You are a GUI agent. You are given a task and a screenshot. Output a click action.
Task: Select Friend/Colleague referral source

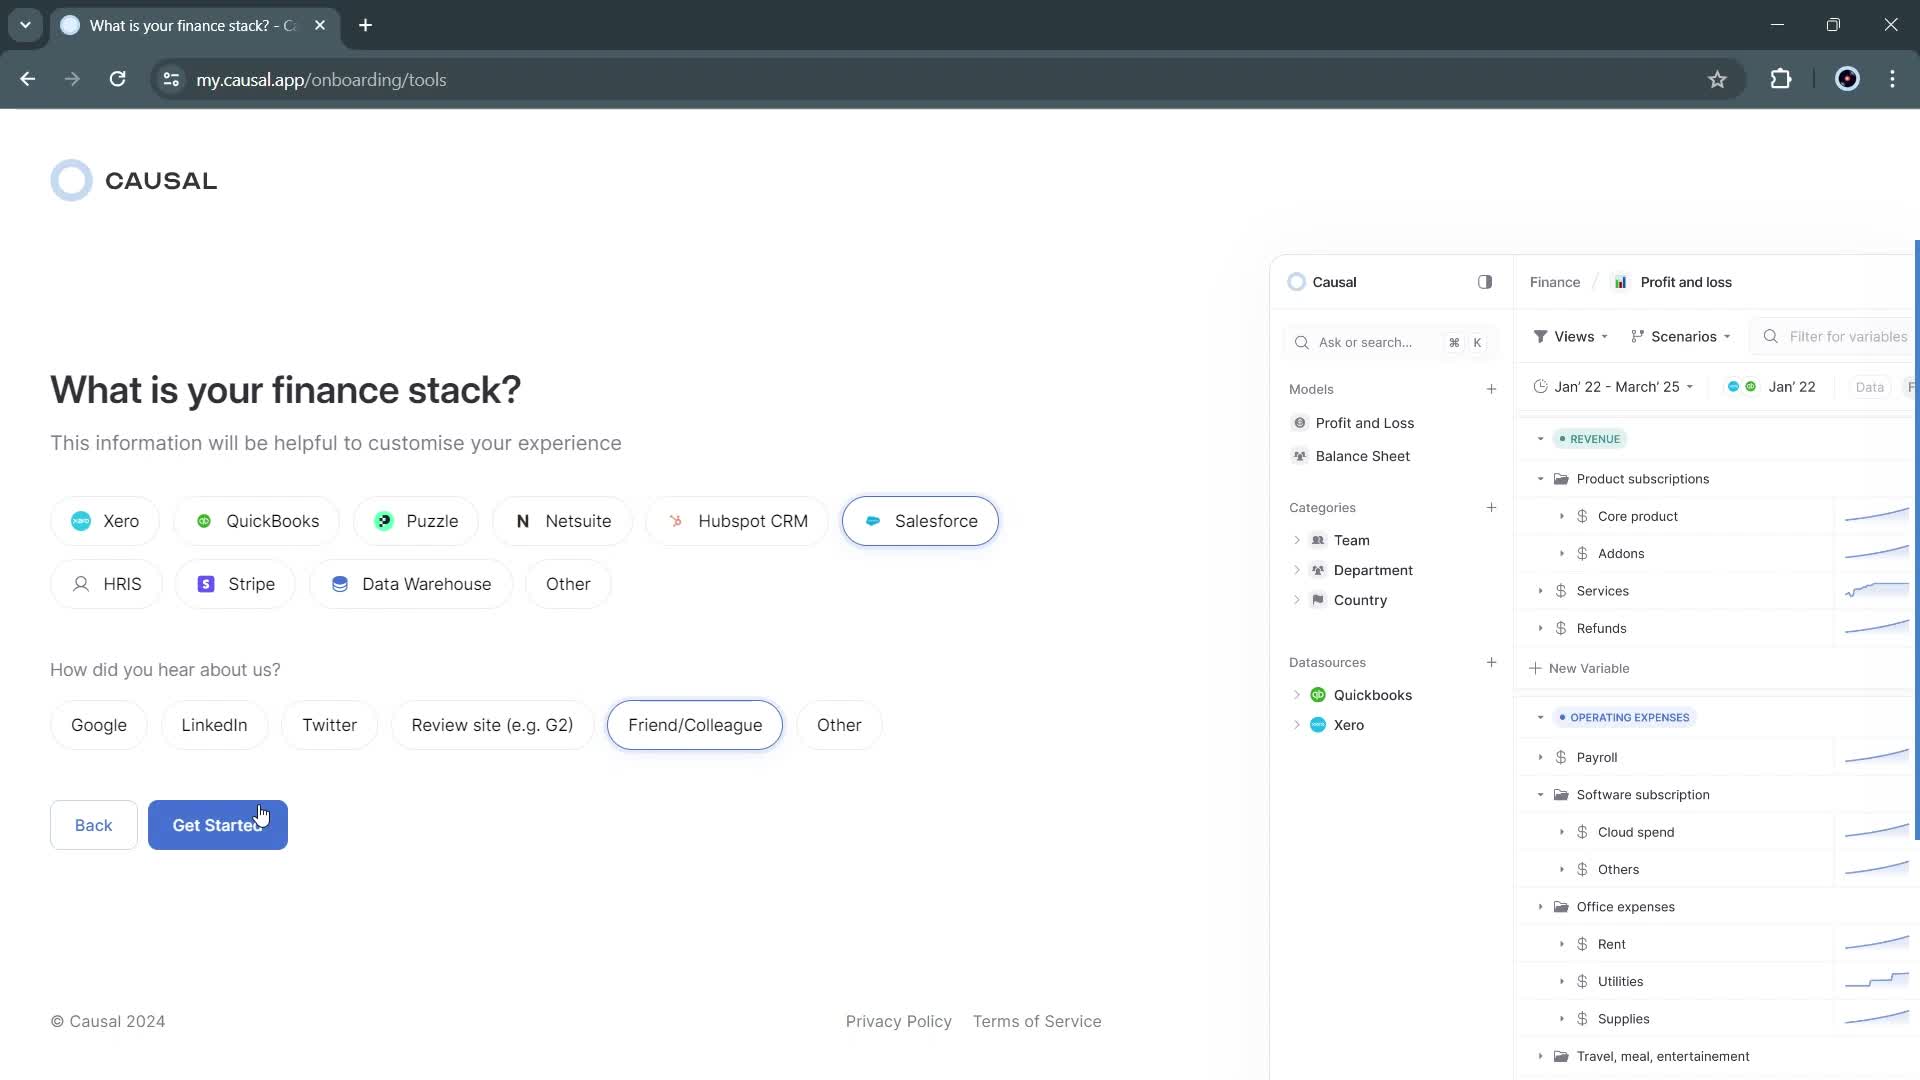tap(695, 724)
